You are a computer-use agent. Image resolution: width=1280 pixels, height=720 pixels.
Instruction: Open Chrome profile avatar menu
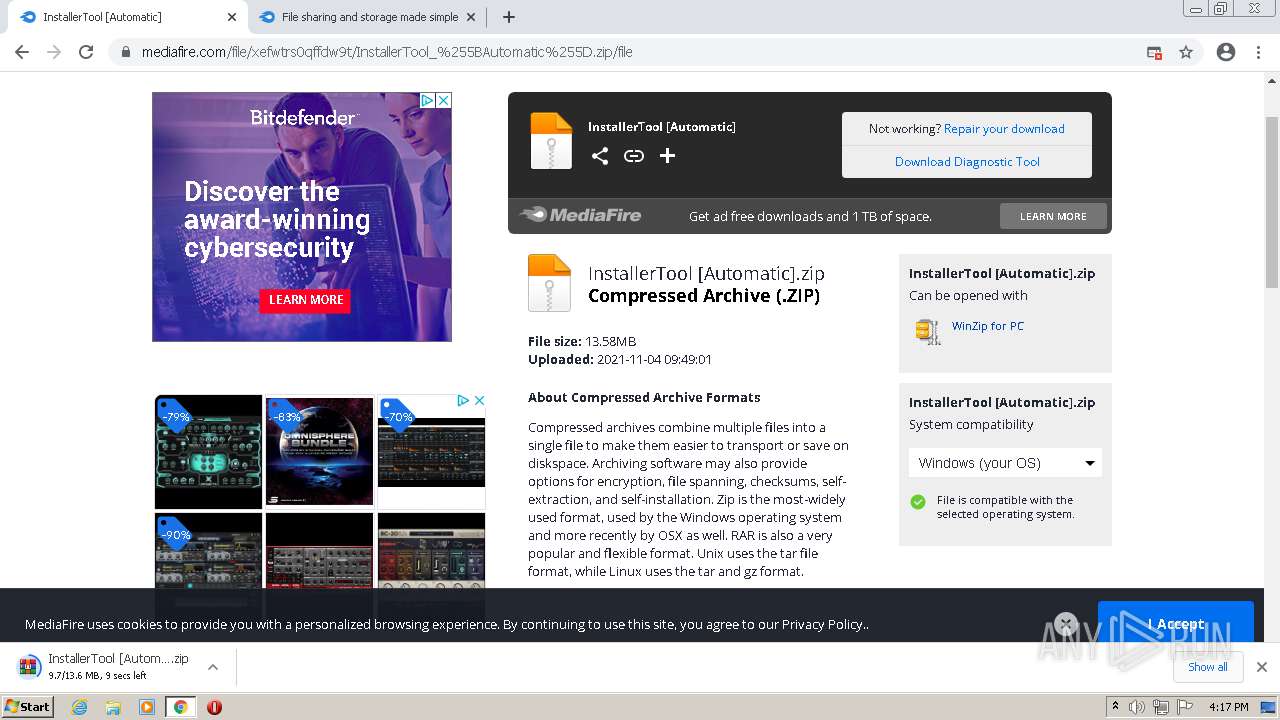(x=1226, y=52)
